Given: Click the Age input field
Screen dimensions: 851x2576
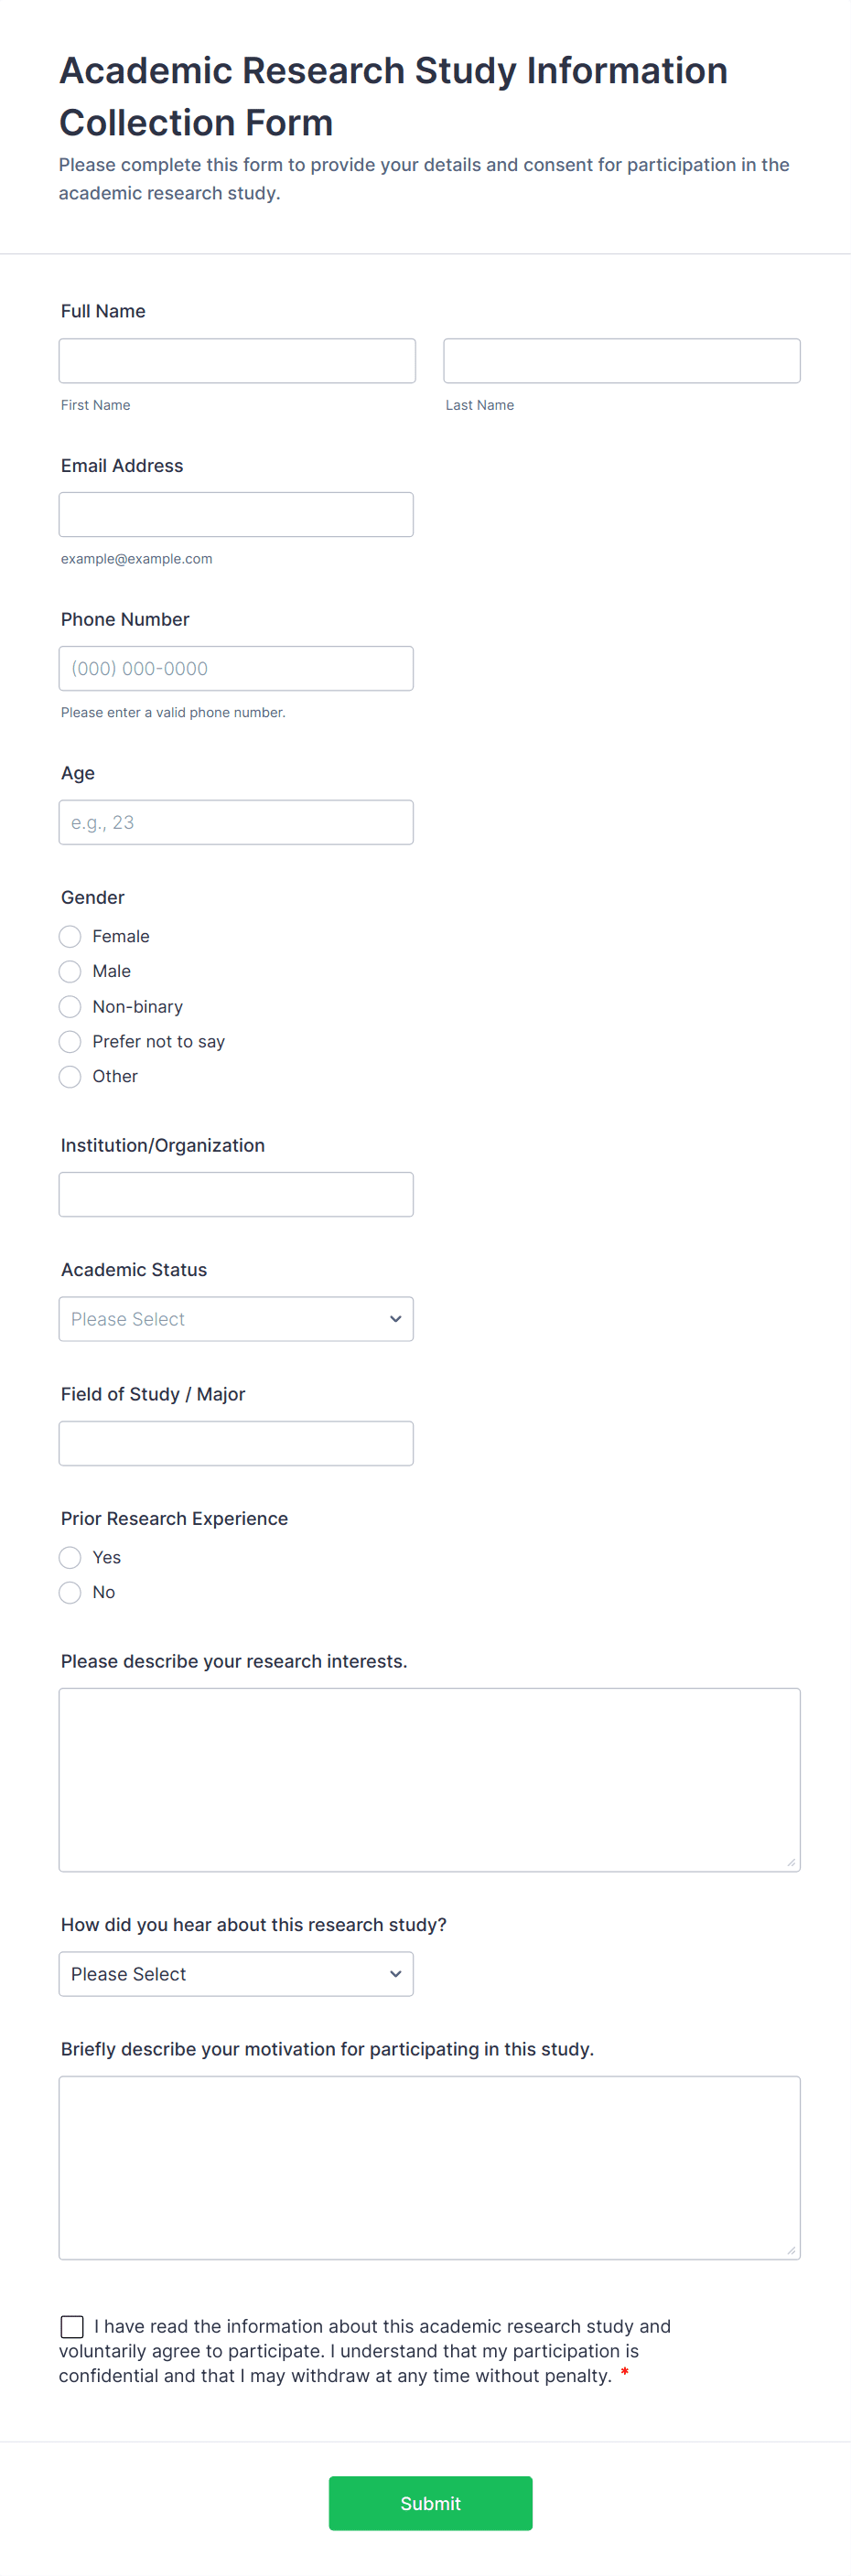Looking at the screenshot, I should coord(236,823).
